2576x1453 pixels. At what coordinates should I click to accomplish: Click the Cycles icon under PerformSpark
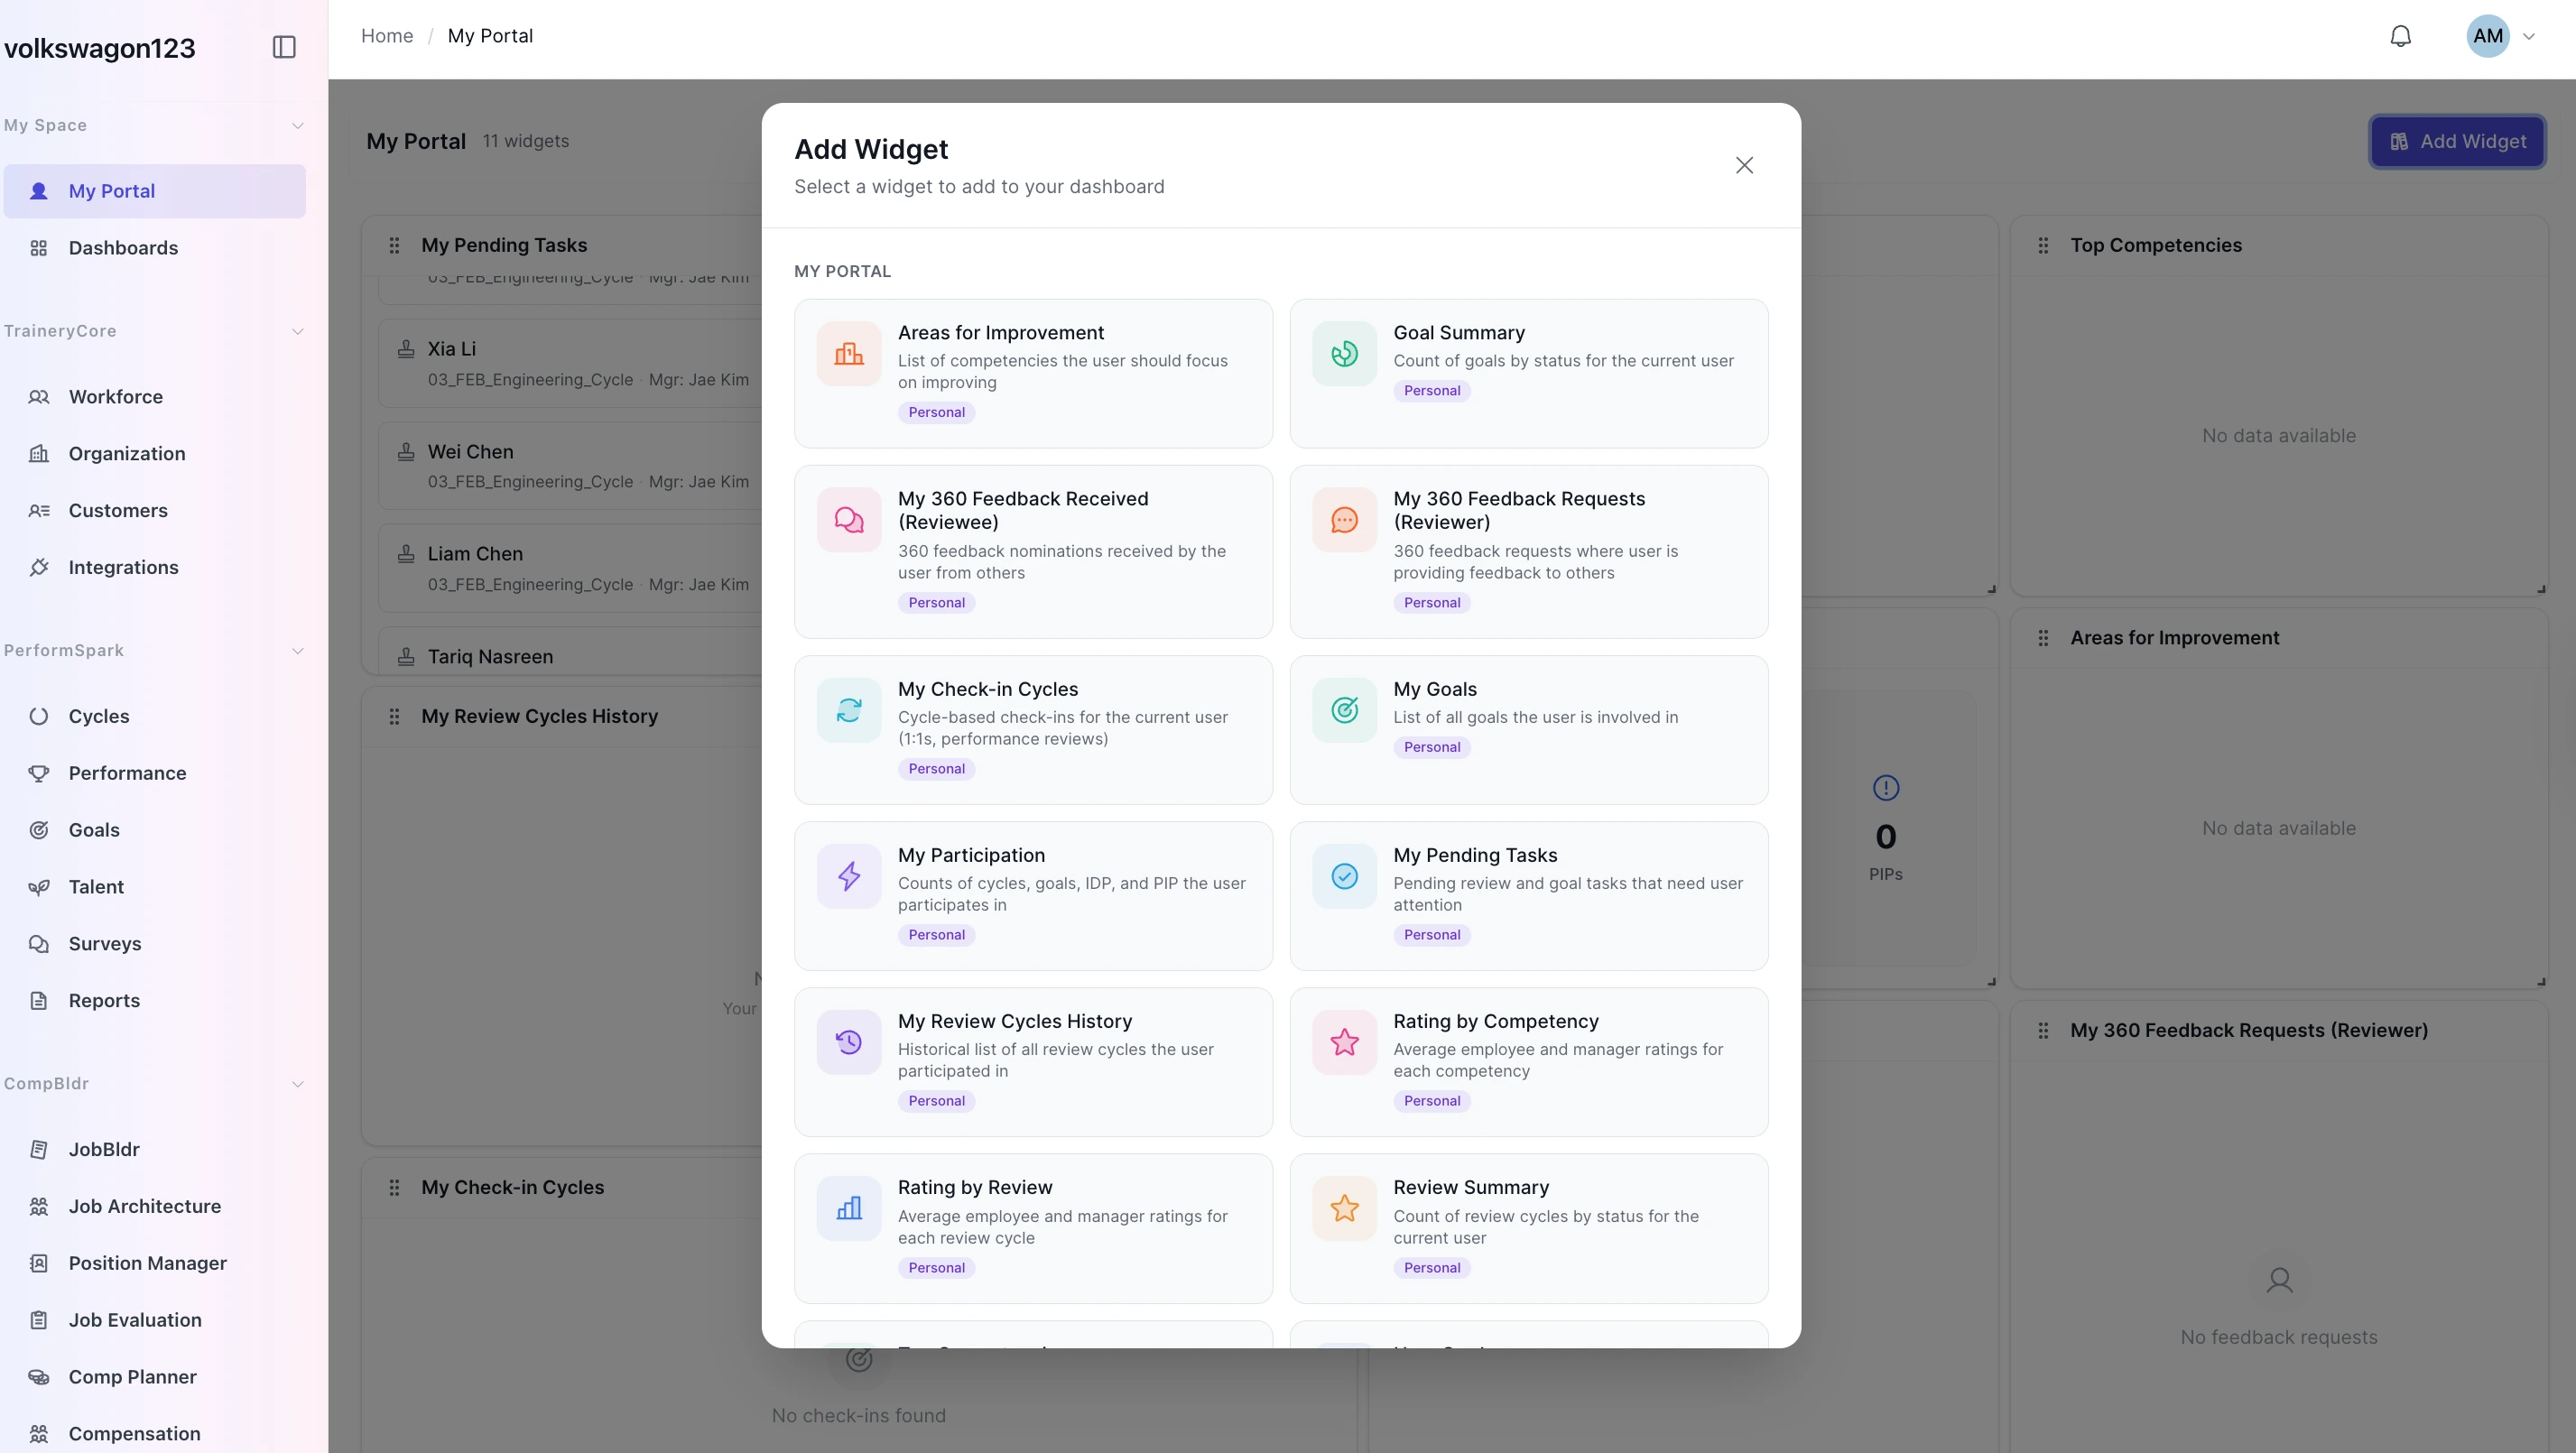point(40,716)
